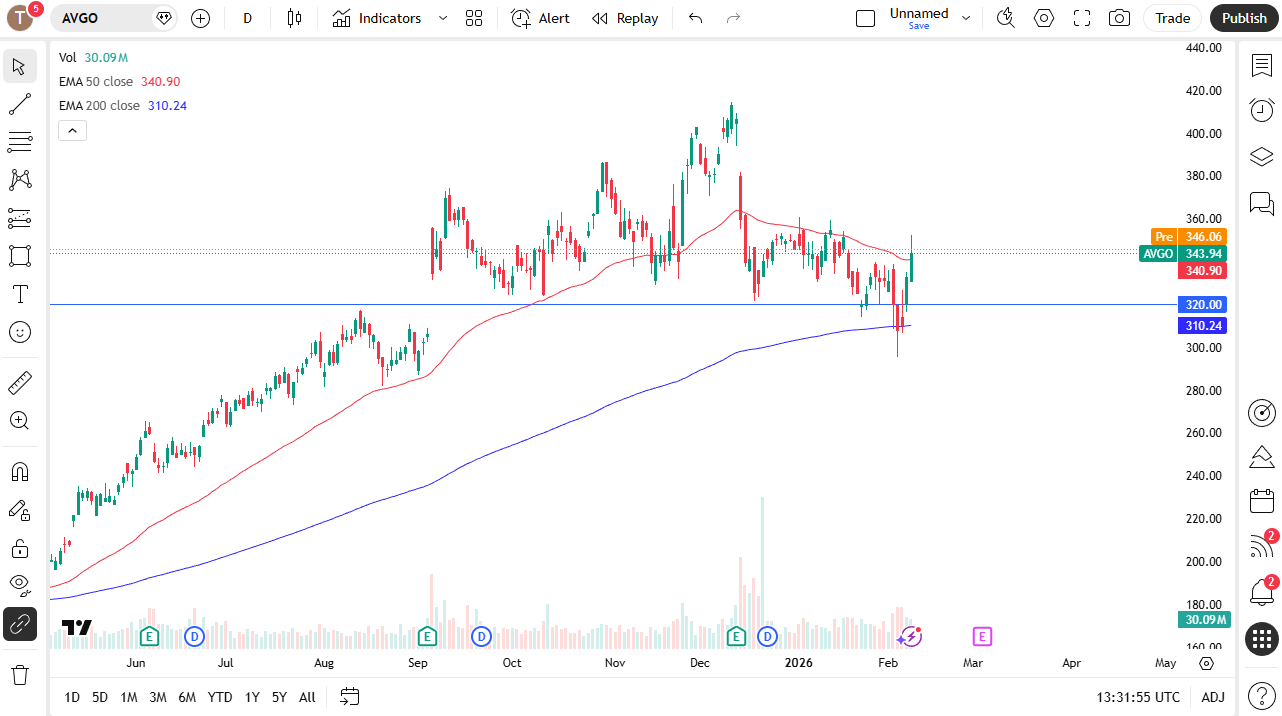Select the 1D time range

coord(72,697)
